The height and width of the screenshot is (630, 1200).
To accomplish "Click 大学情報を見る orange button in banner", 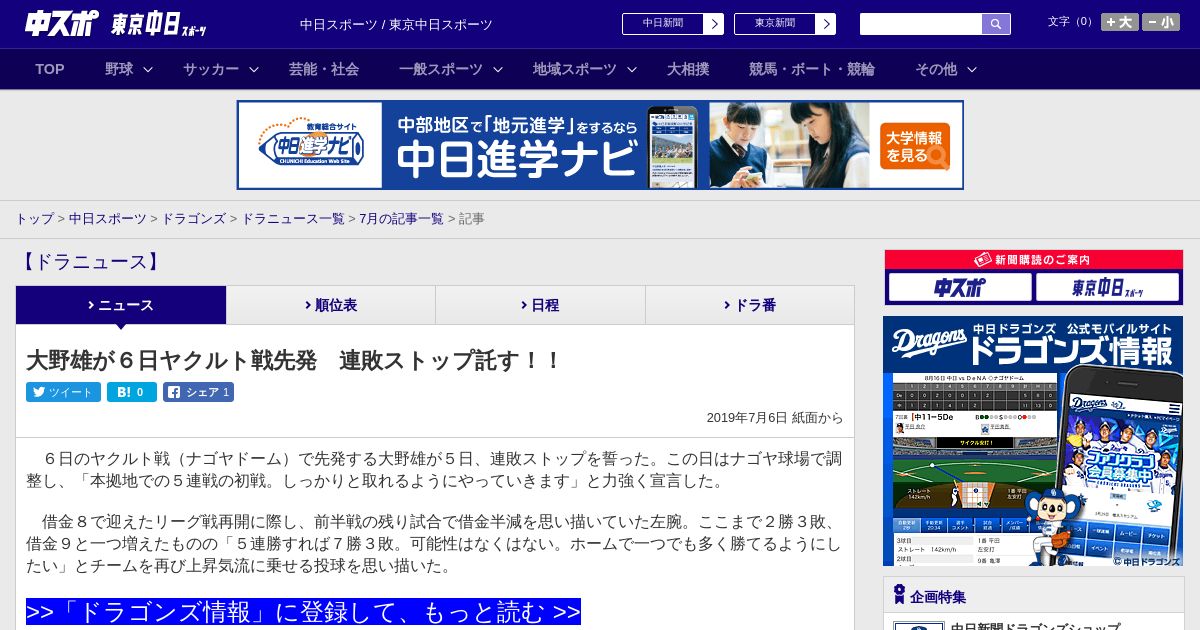I will click(915, 146).
